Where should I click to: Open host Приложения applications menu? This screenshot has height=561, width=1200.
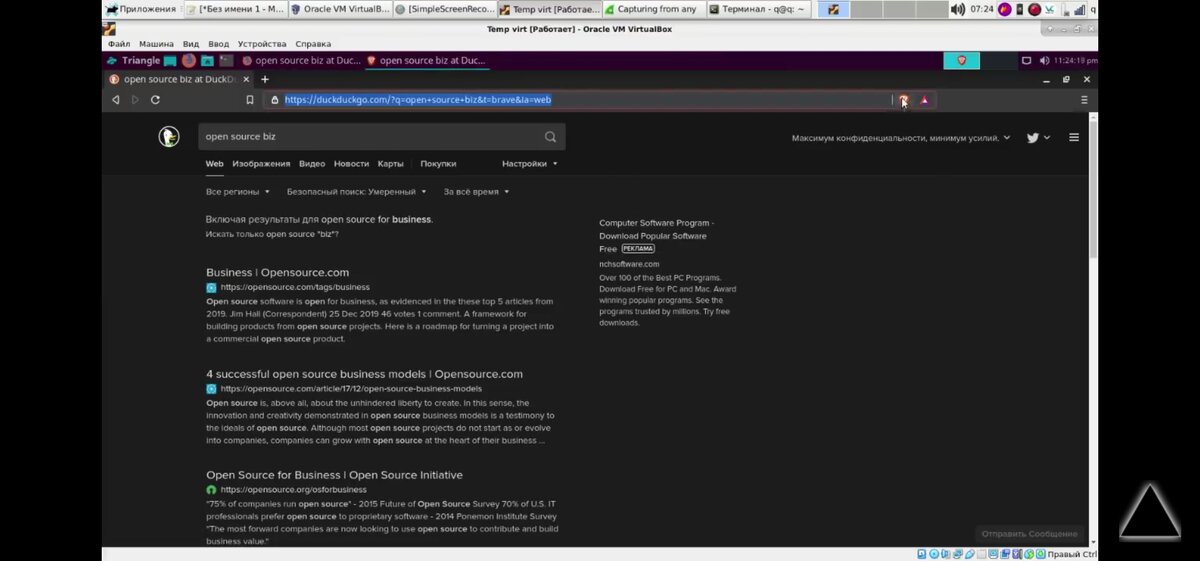point(140,9)
